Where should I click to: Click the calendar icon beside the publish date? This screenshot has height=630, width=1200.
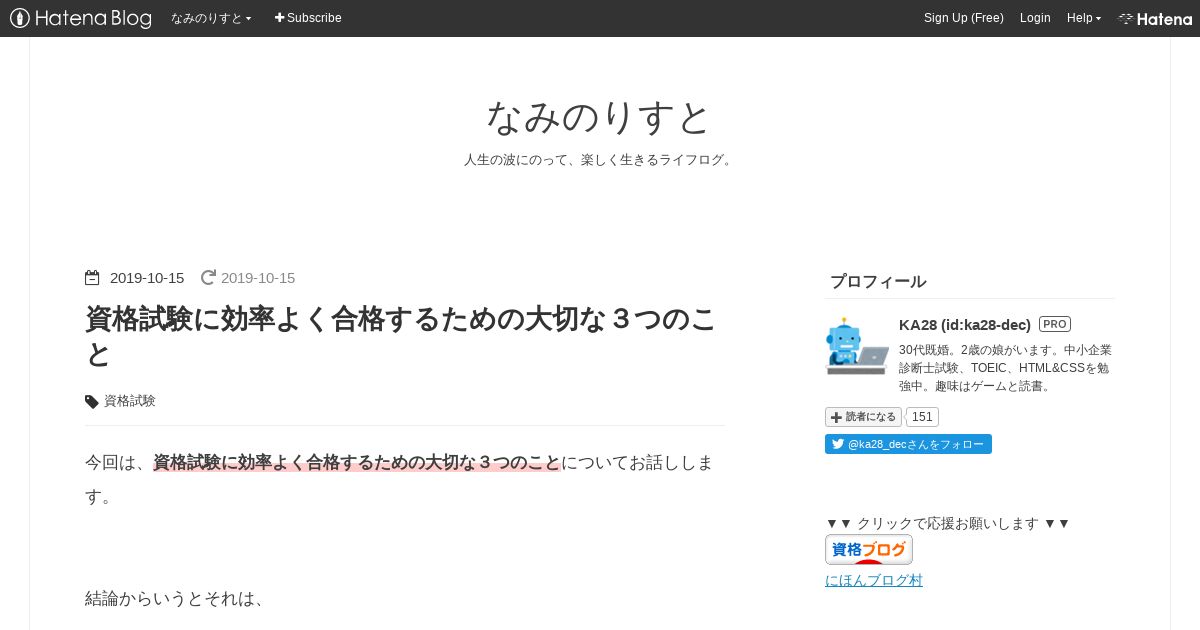(92, 278)
